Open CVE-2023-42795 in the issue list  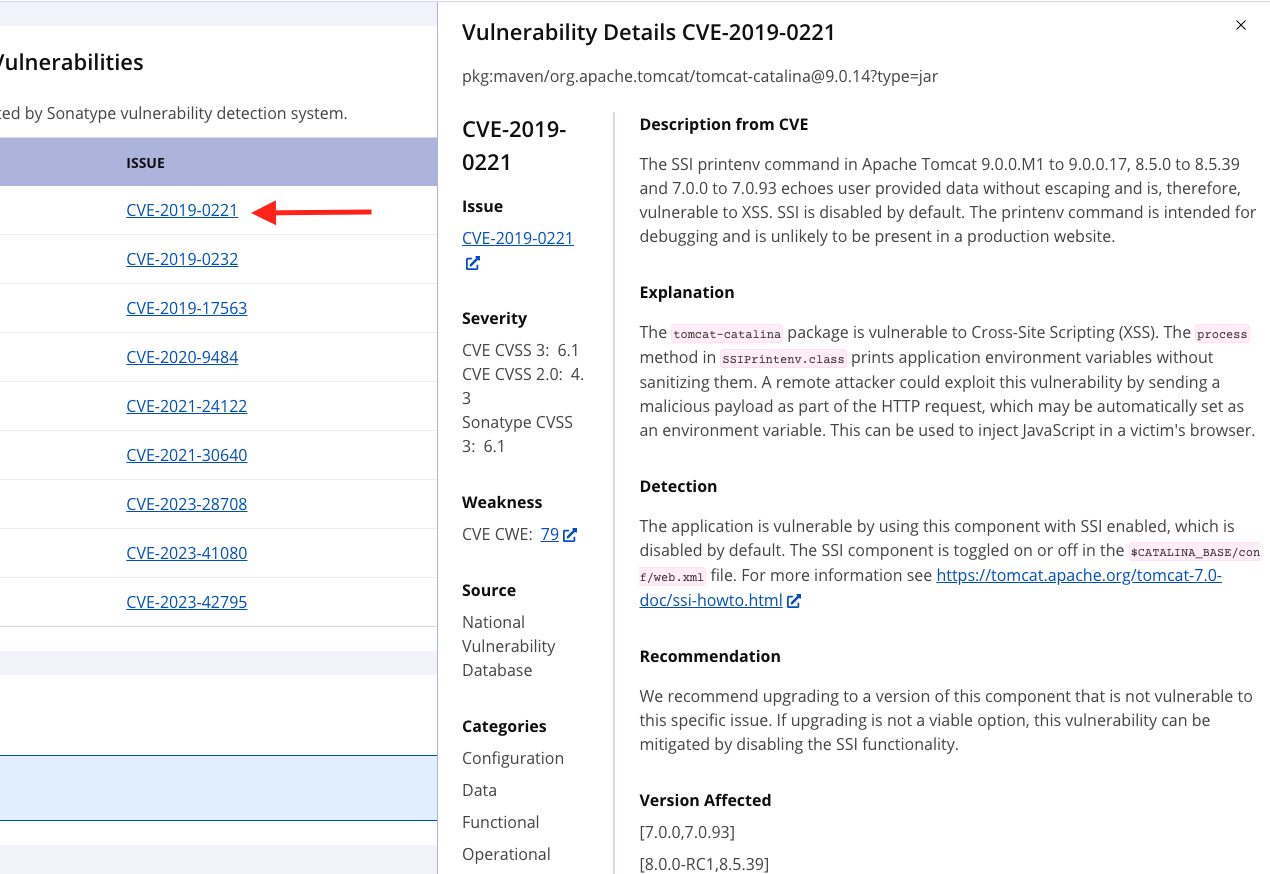pyautogui.click(x=187, y=602)
